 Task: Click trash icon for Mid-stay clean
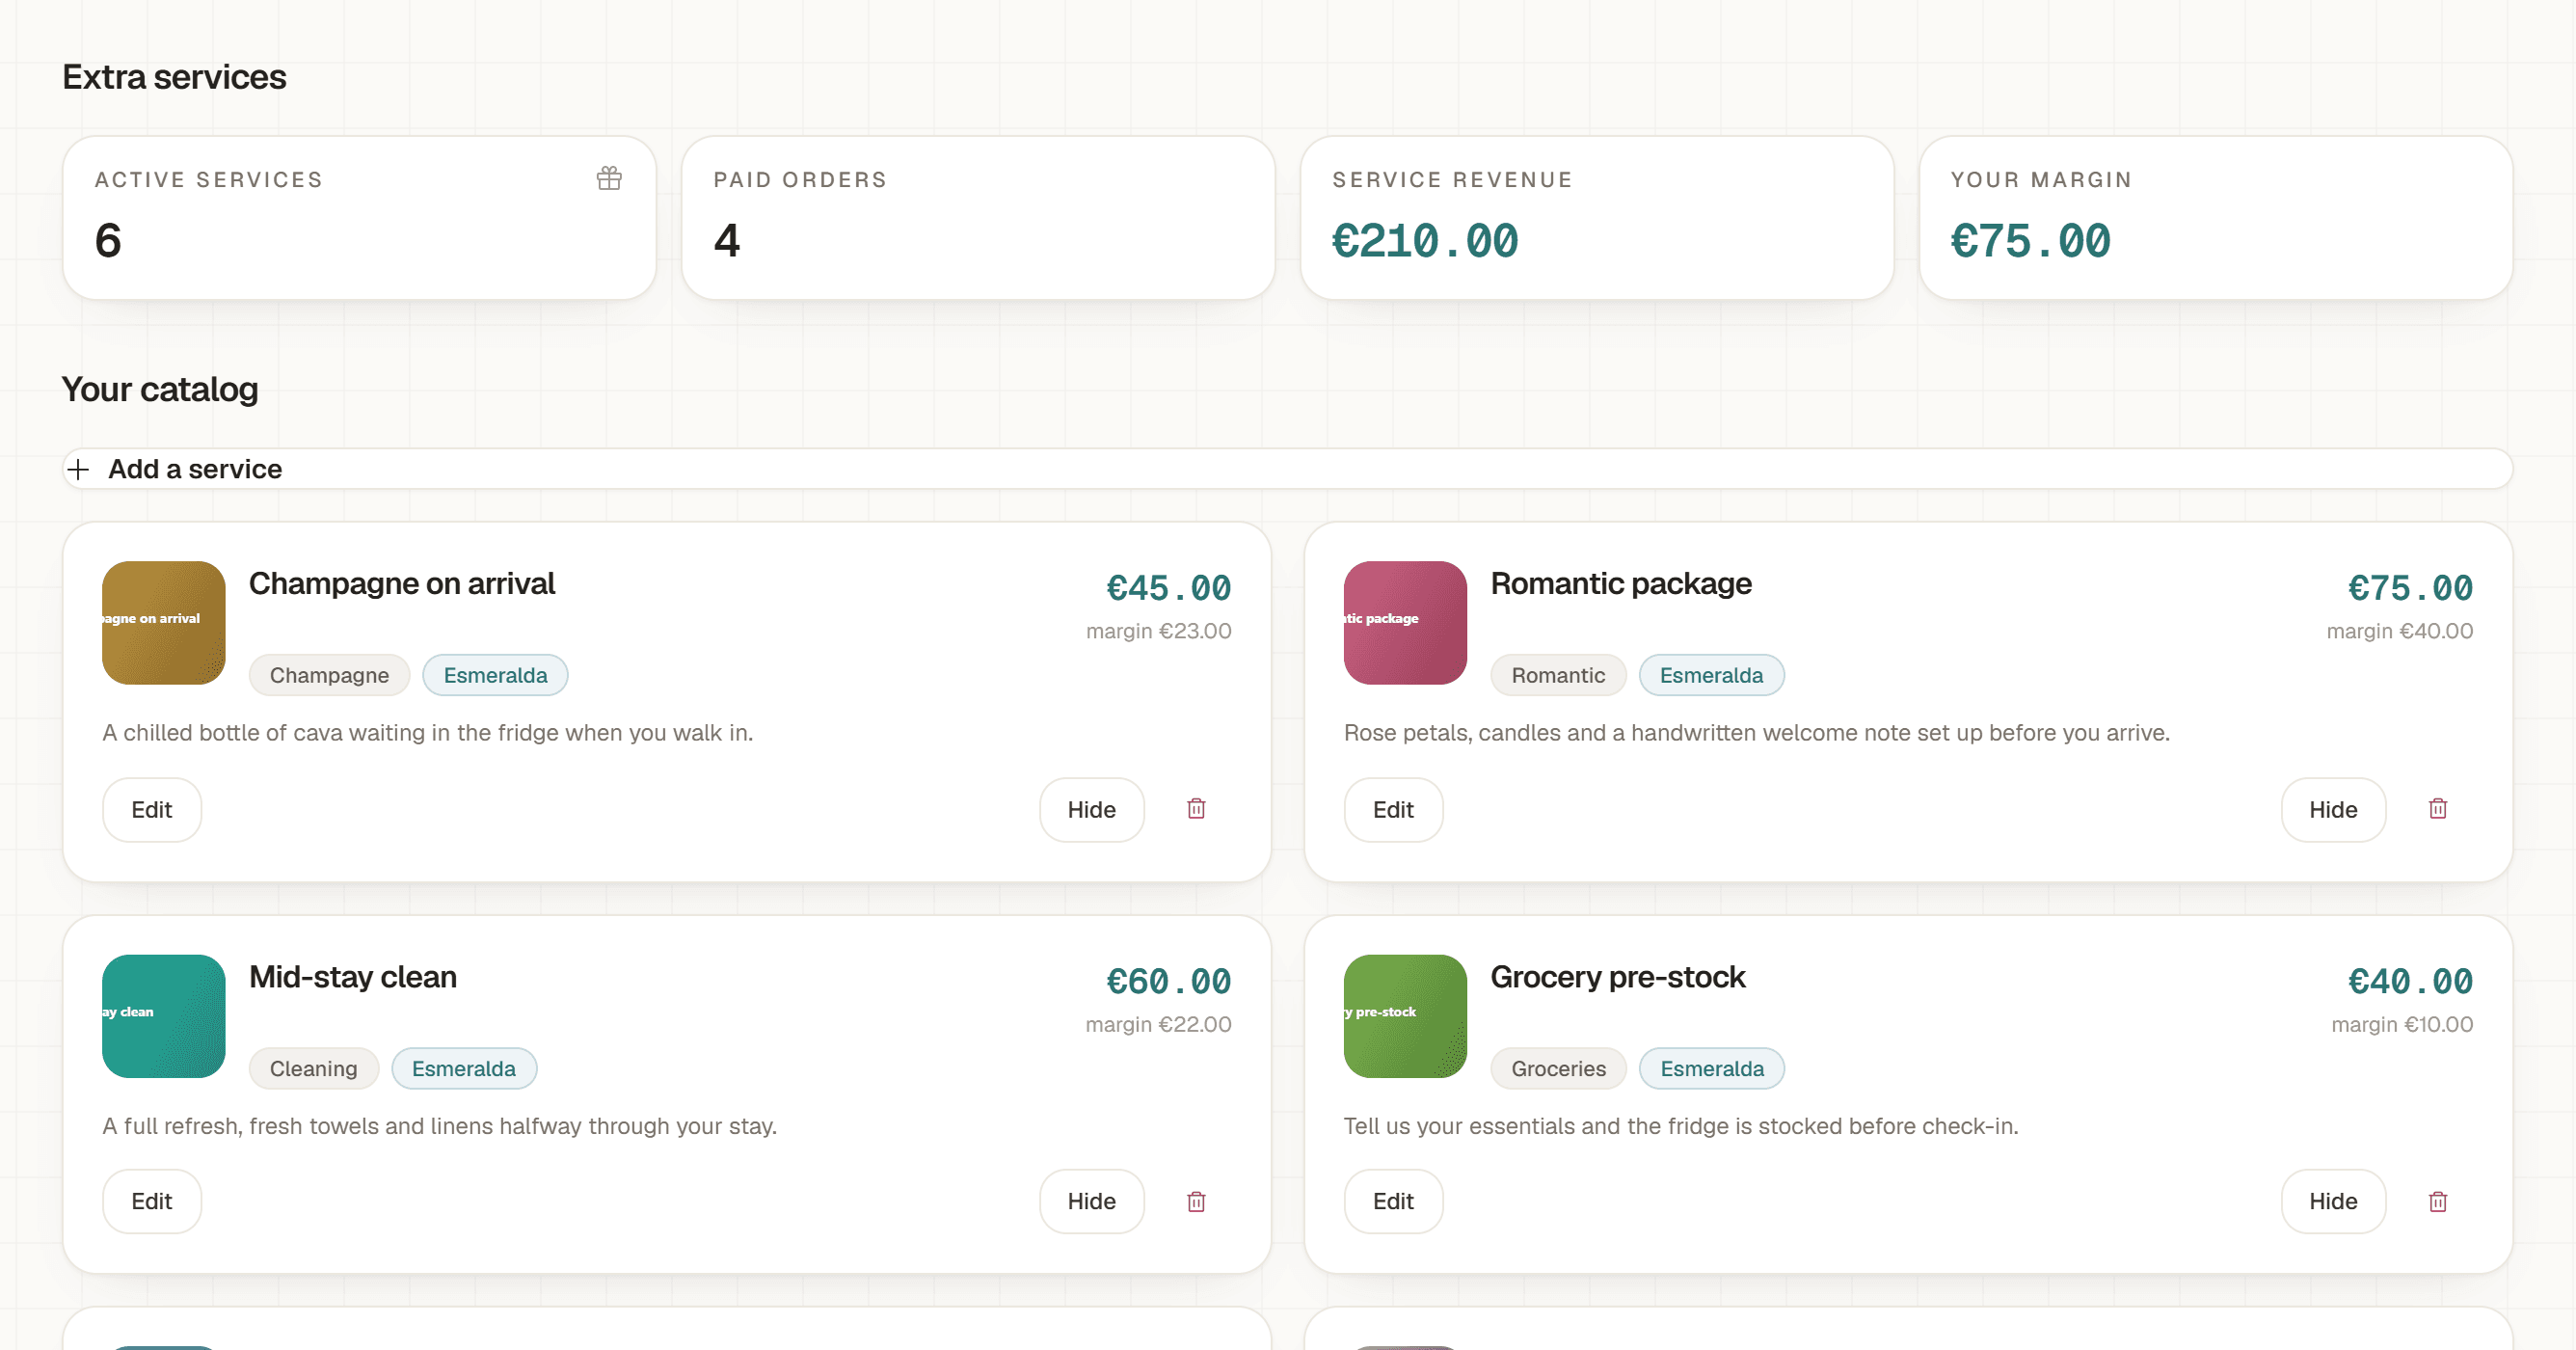(1196, 1201)
